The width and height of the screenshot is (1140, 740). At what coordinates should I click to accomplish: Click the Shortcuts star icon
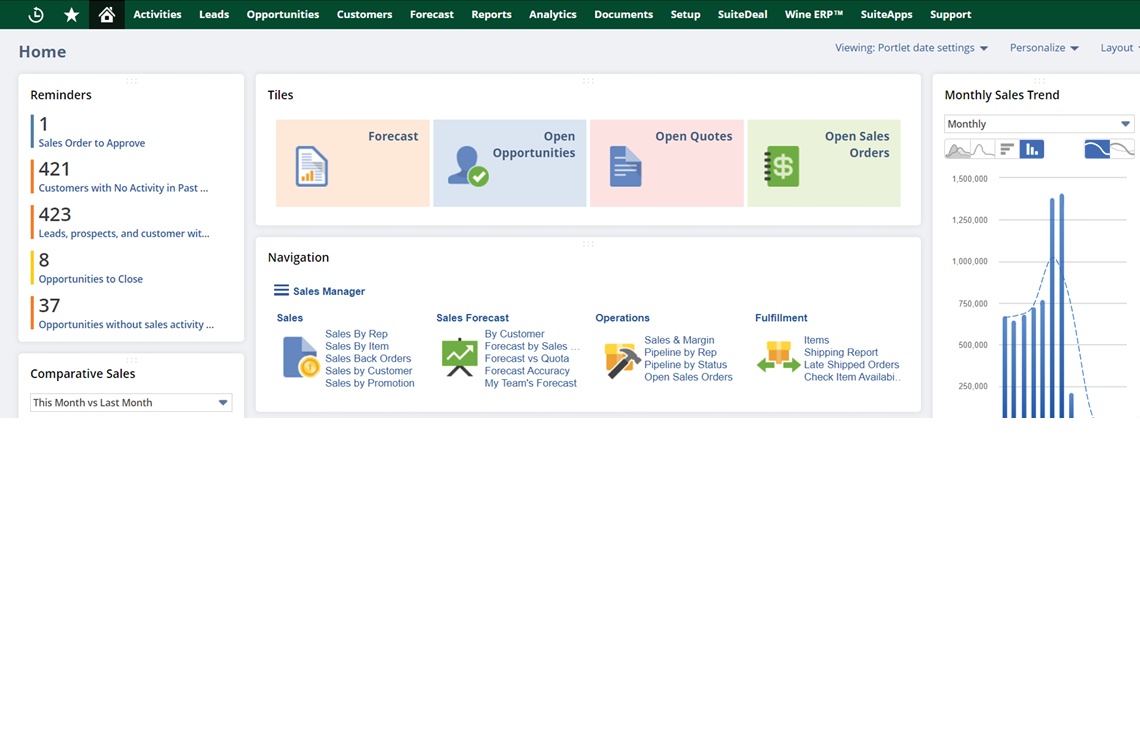[x=71, y=14]
